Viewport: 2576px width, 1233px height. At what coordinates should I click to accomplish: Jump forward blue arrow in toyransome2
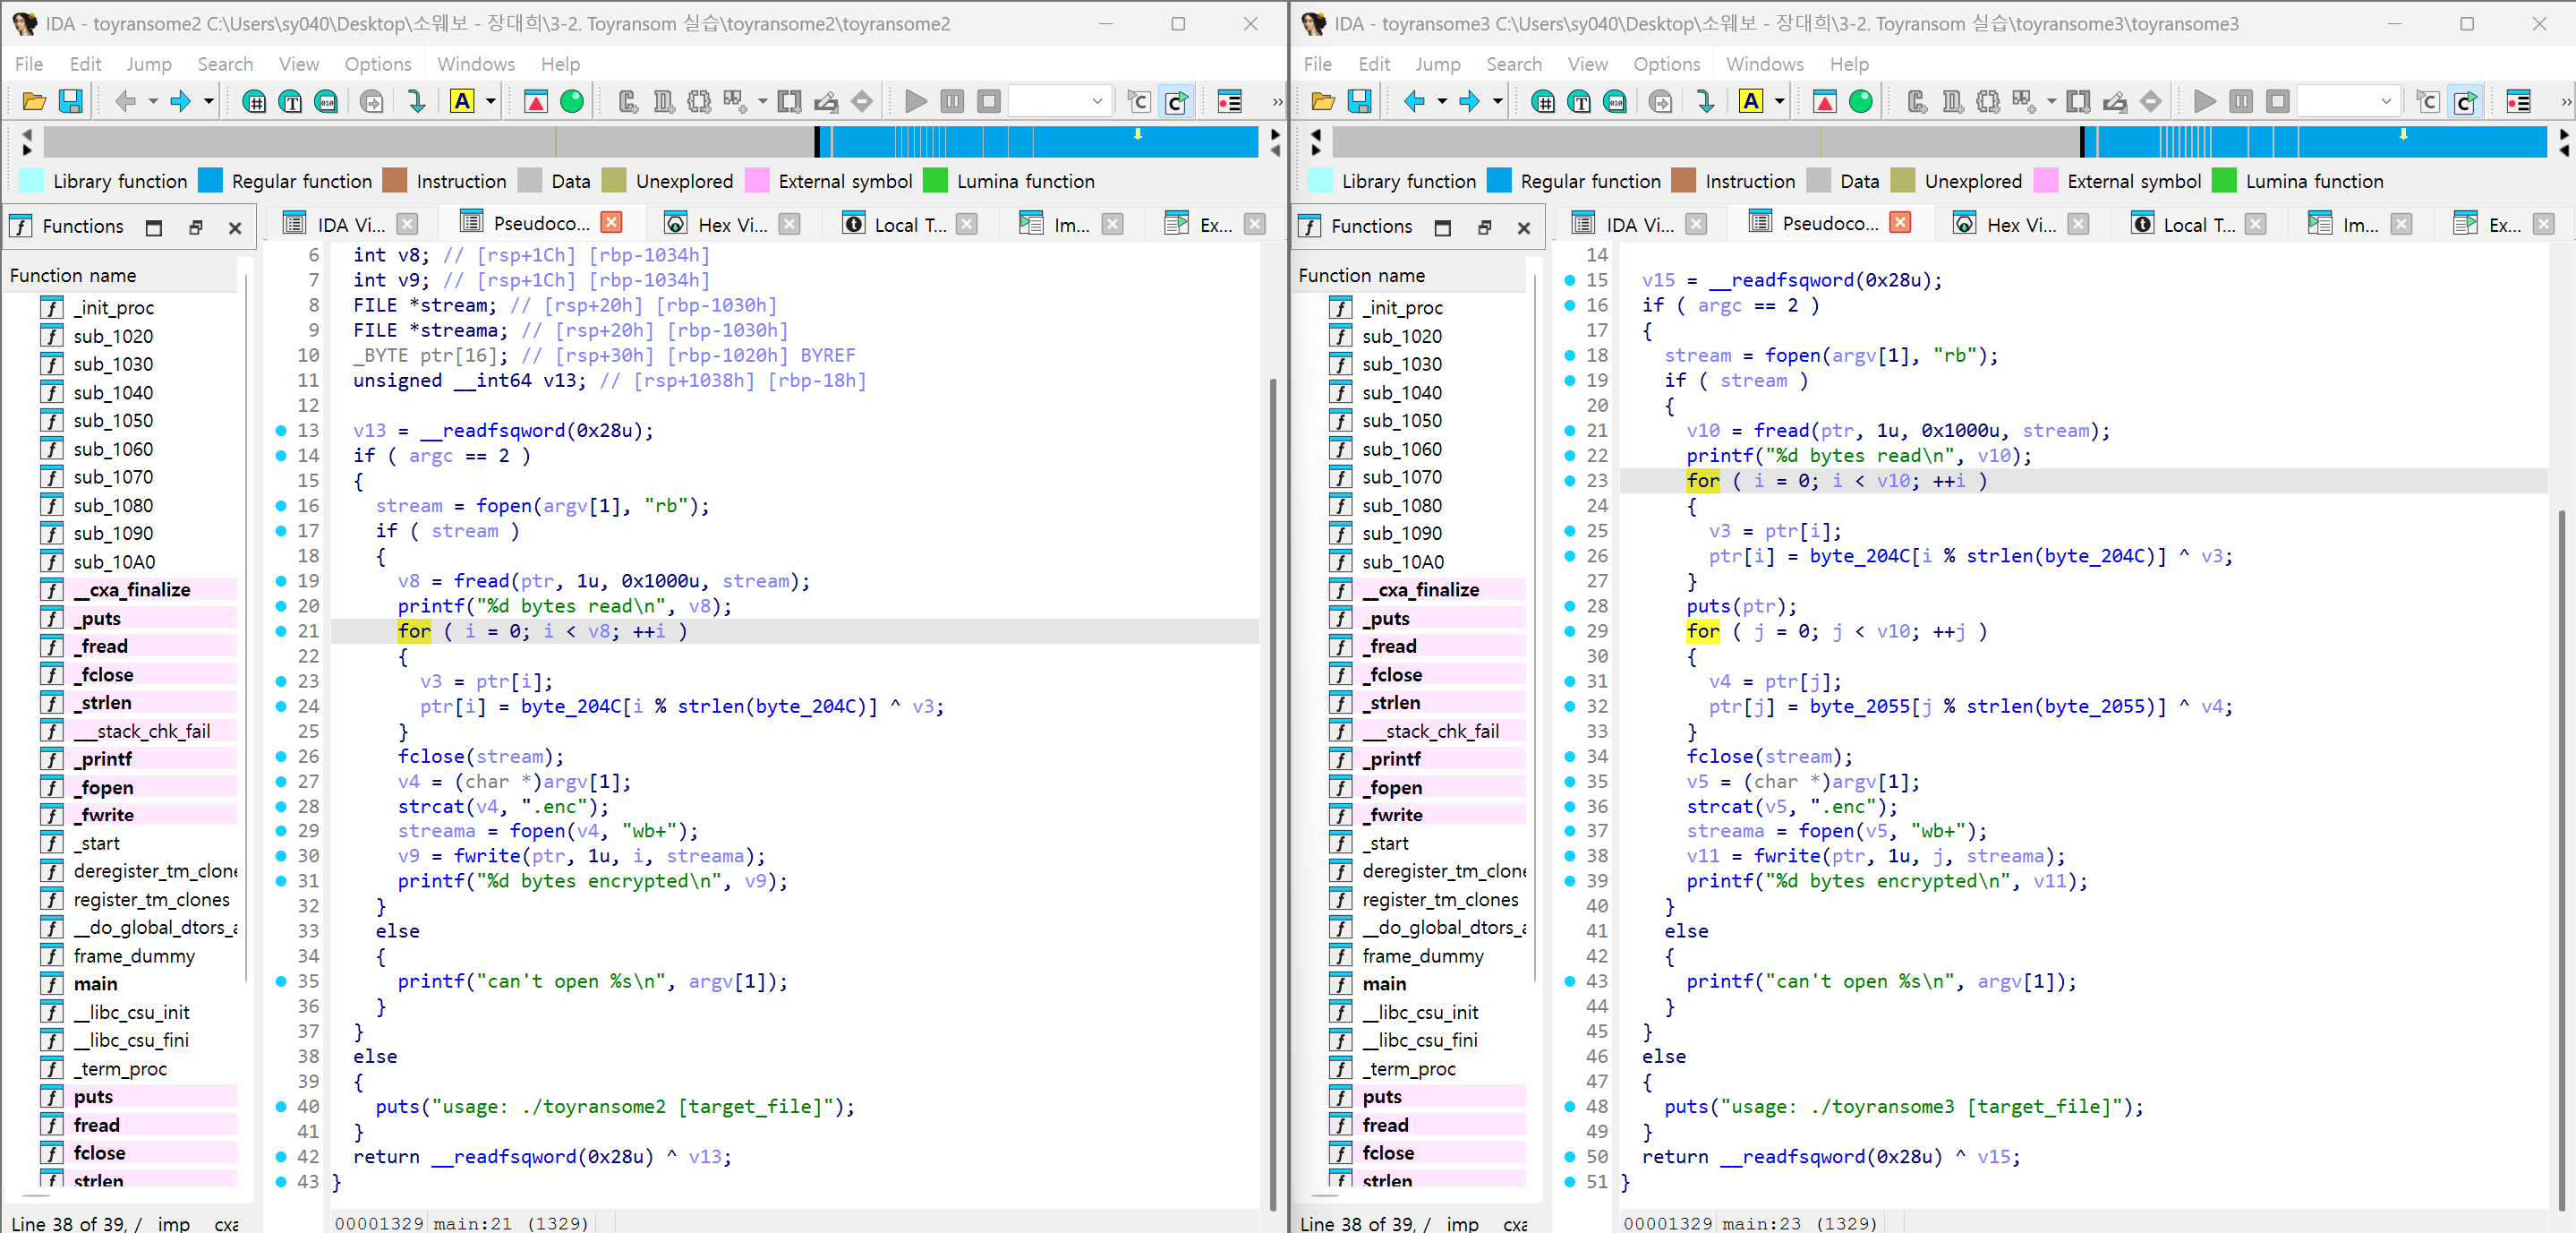tap(180, 101)
